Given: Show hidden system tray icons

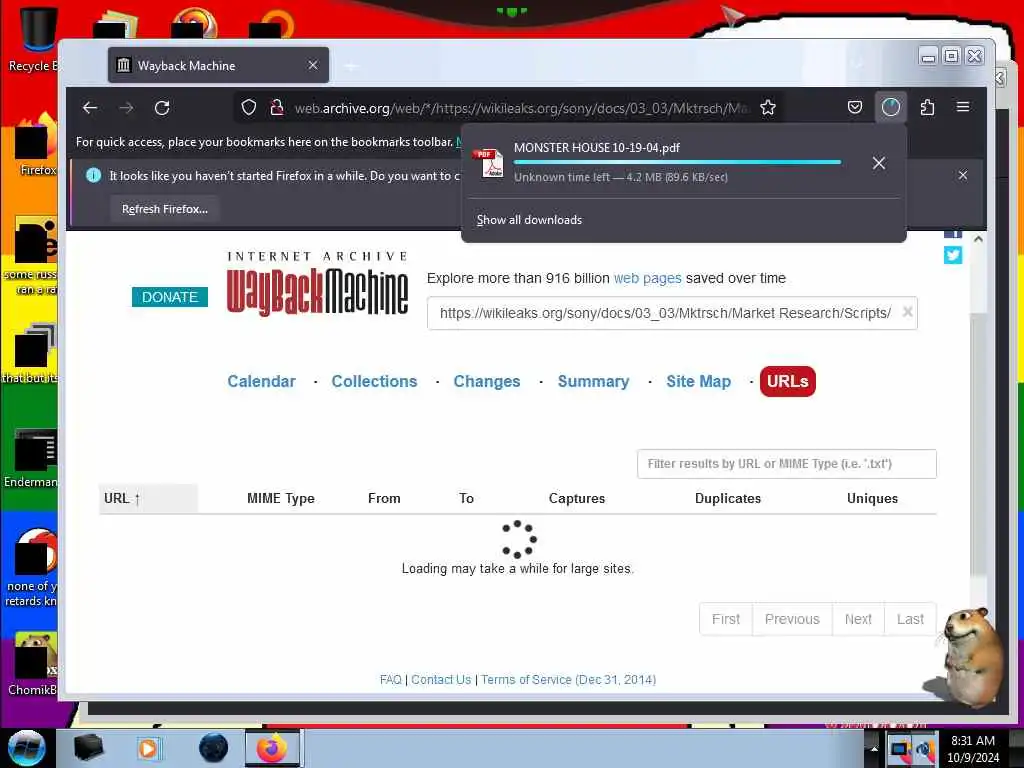Looking at the screenshot, I should click(874, 748).
